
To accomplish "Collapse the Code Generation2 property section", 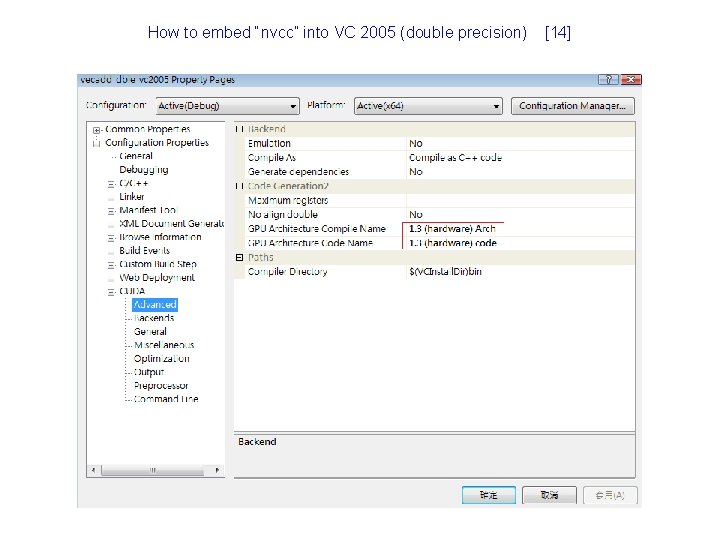I will pos(239,186).
